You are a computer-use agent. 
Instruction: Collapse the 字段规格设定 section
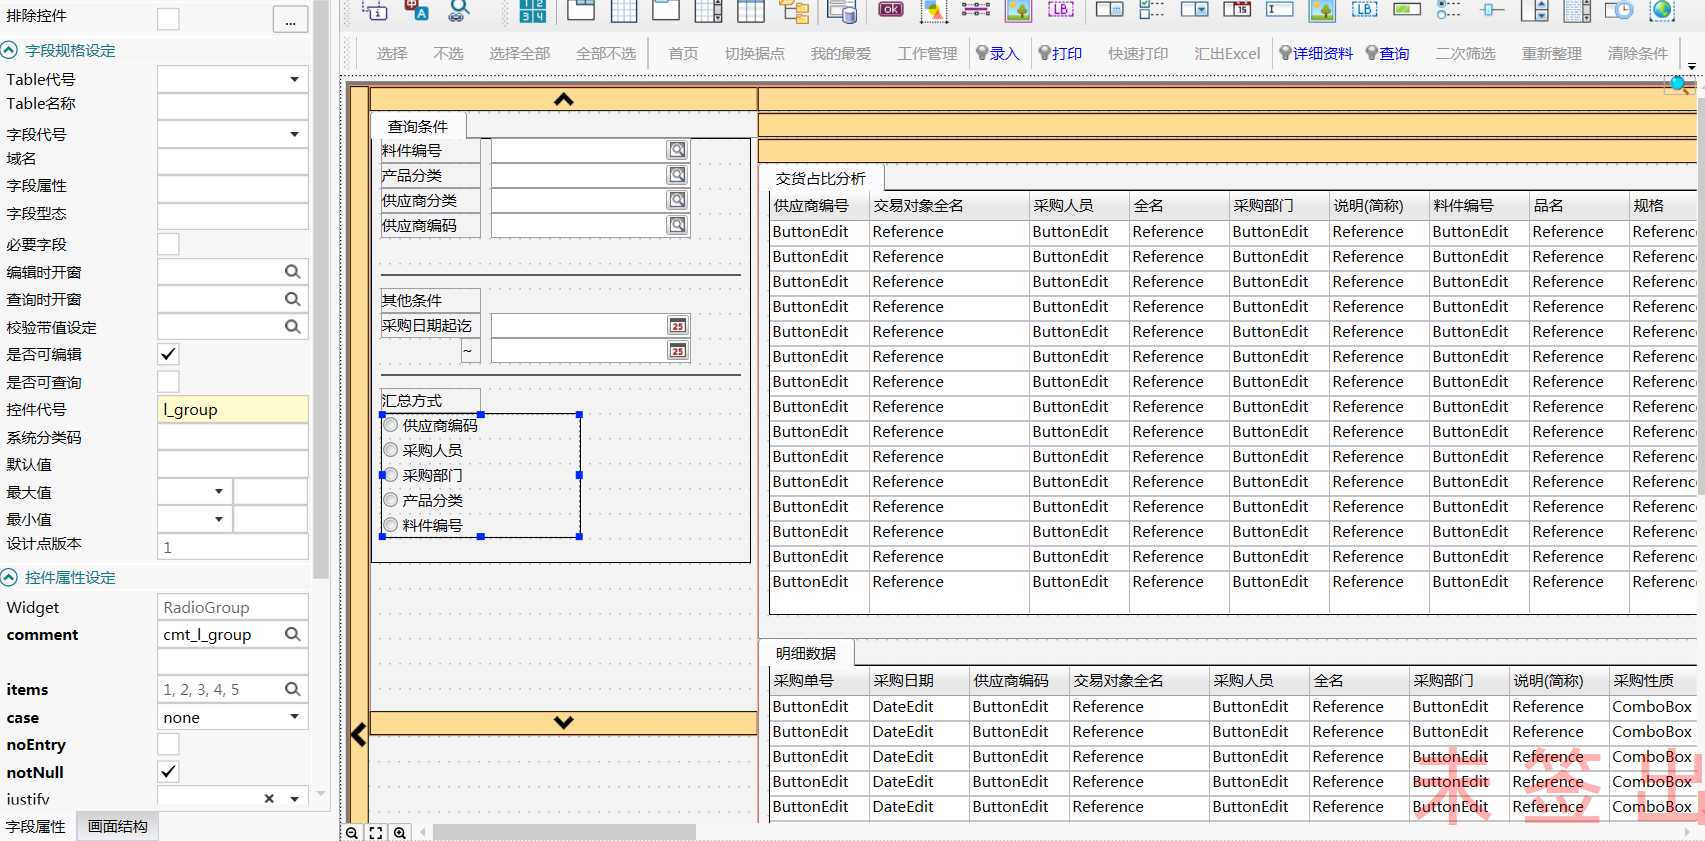click(9, 50)
